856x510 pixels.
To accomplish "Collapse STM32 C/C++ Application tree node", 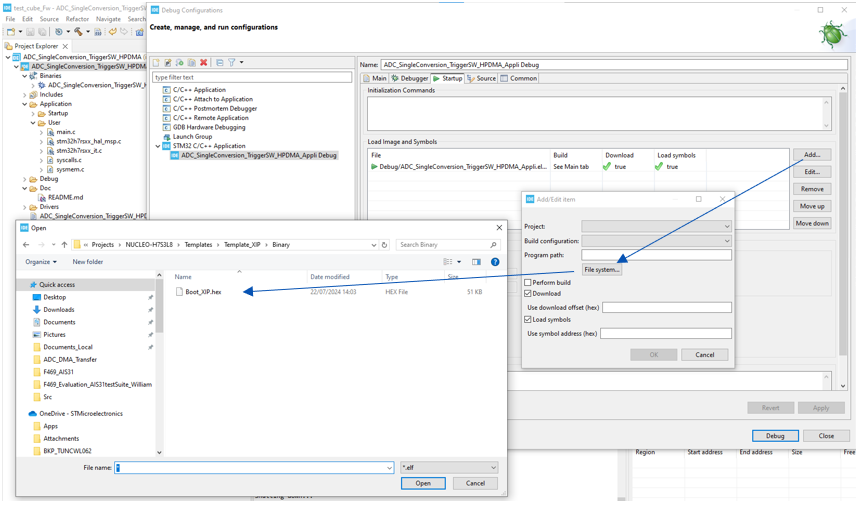I will point(158,146).
